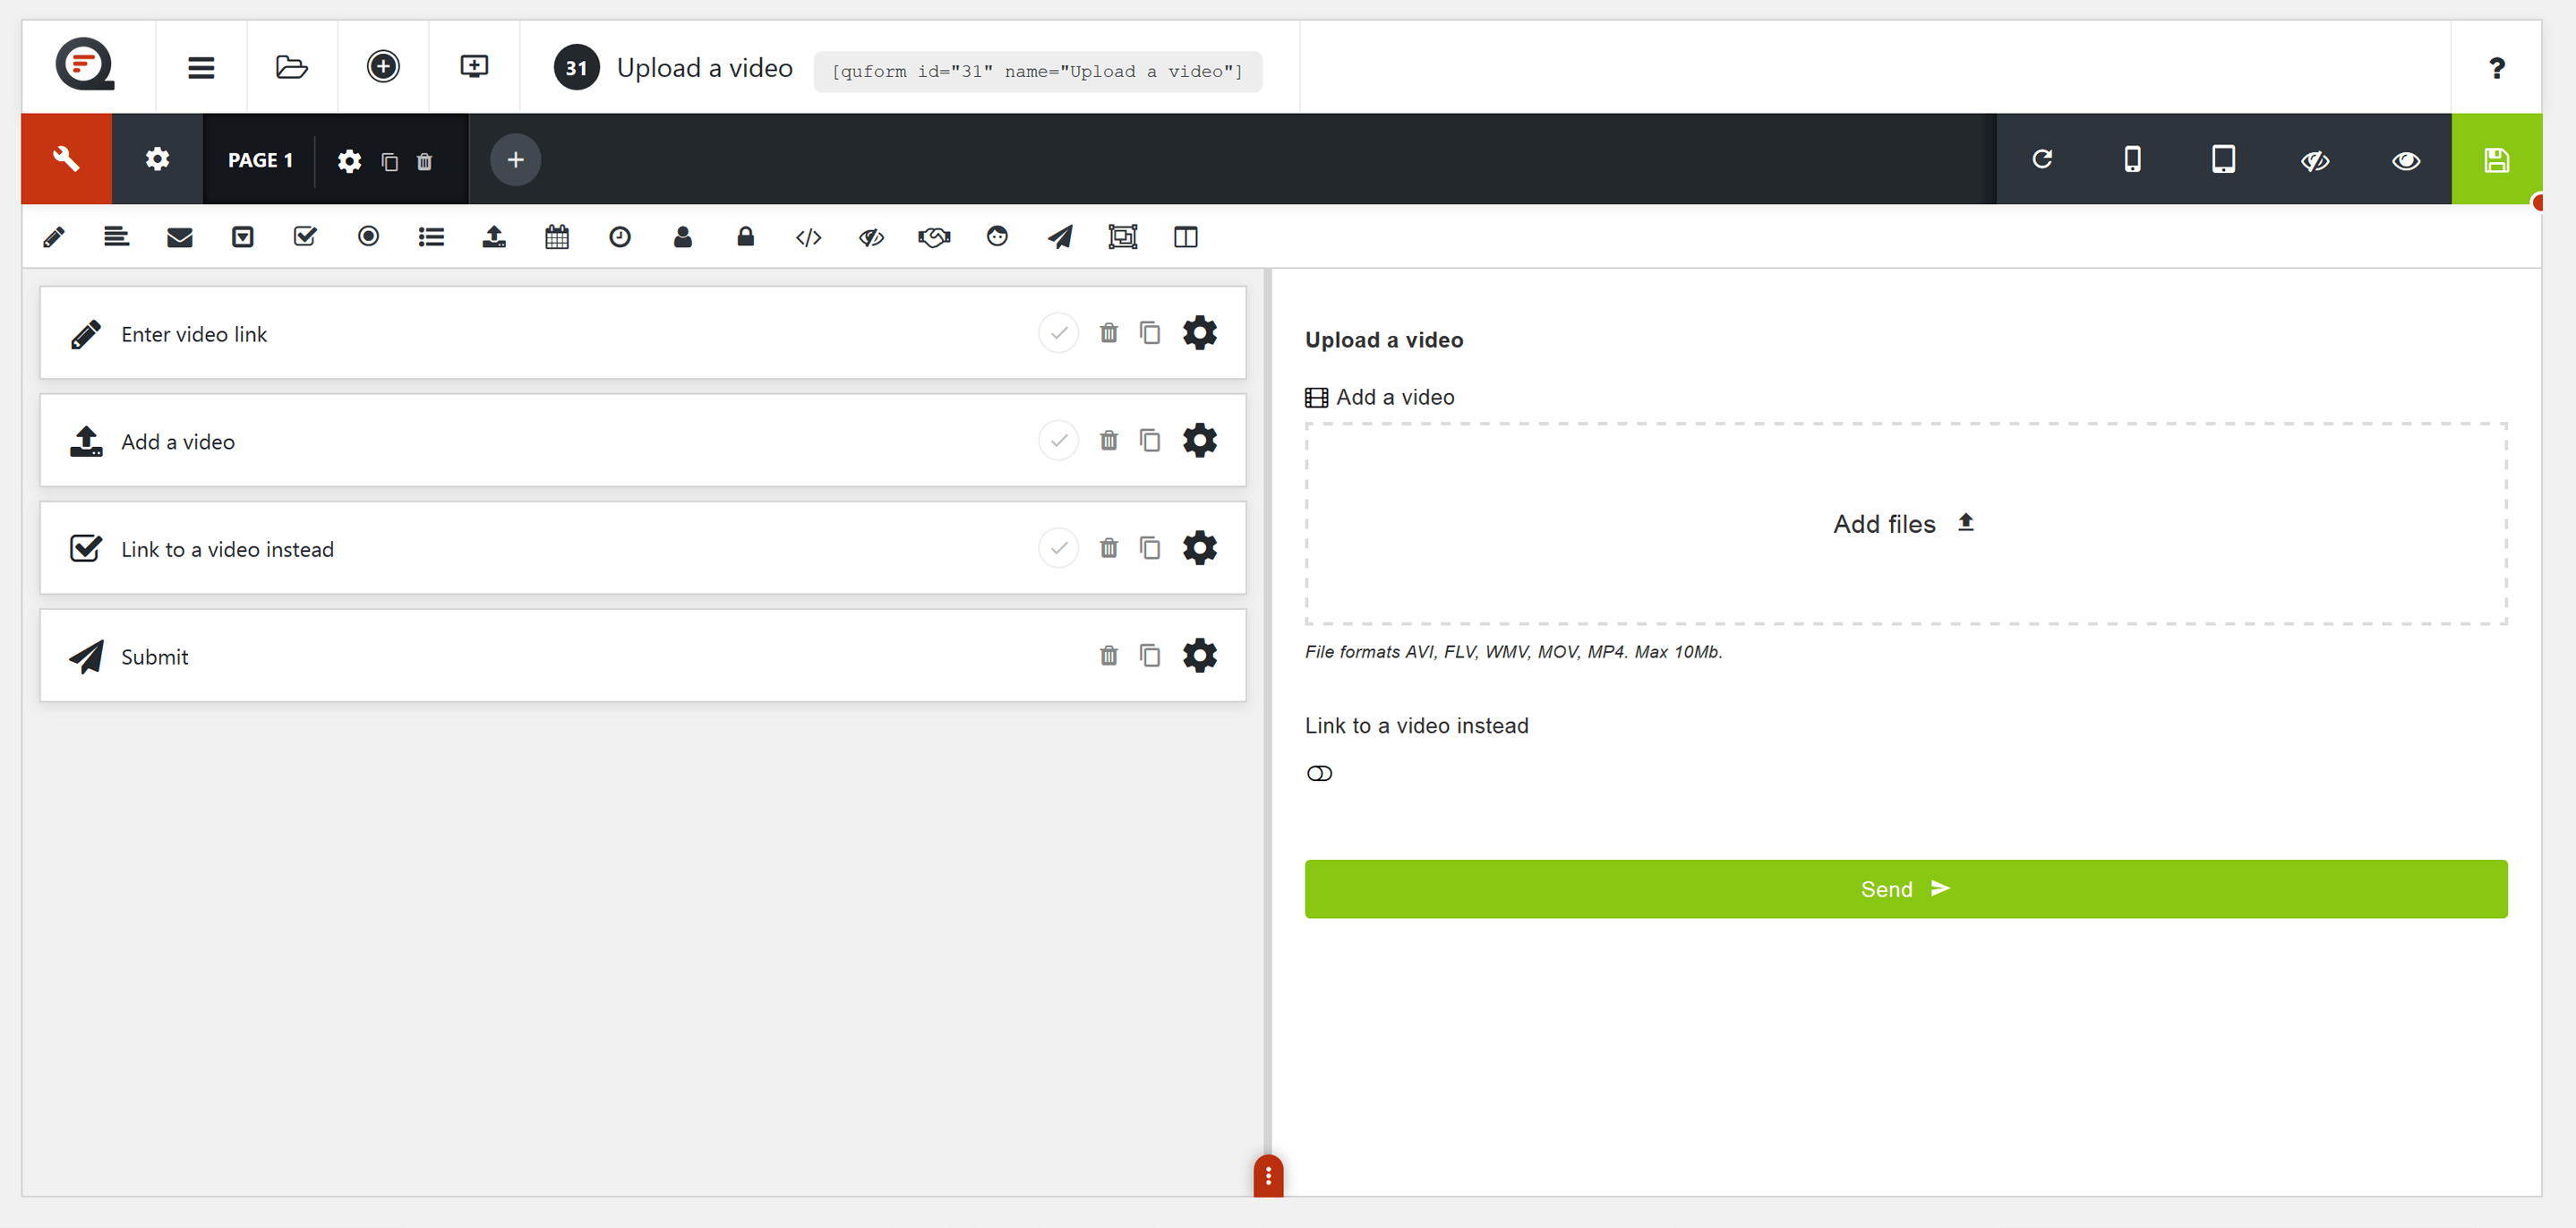Image resolution: width=2576 pixels, height=1228 pixels.
Task: Duplicate Link to a video instead element
Action: [1150, 548]
